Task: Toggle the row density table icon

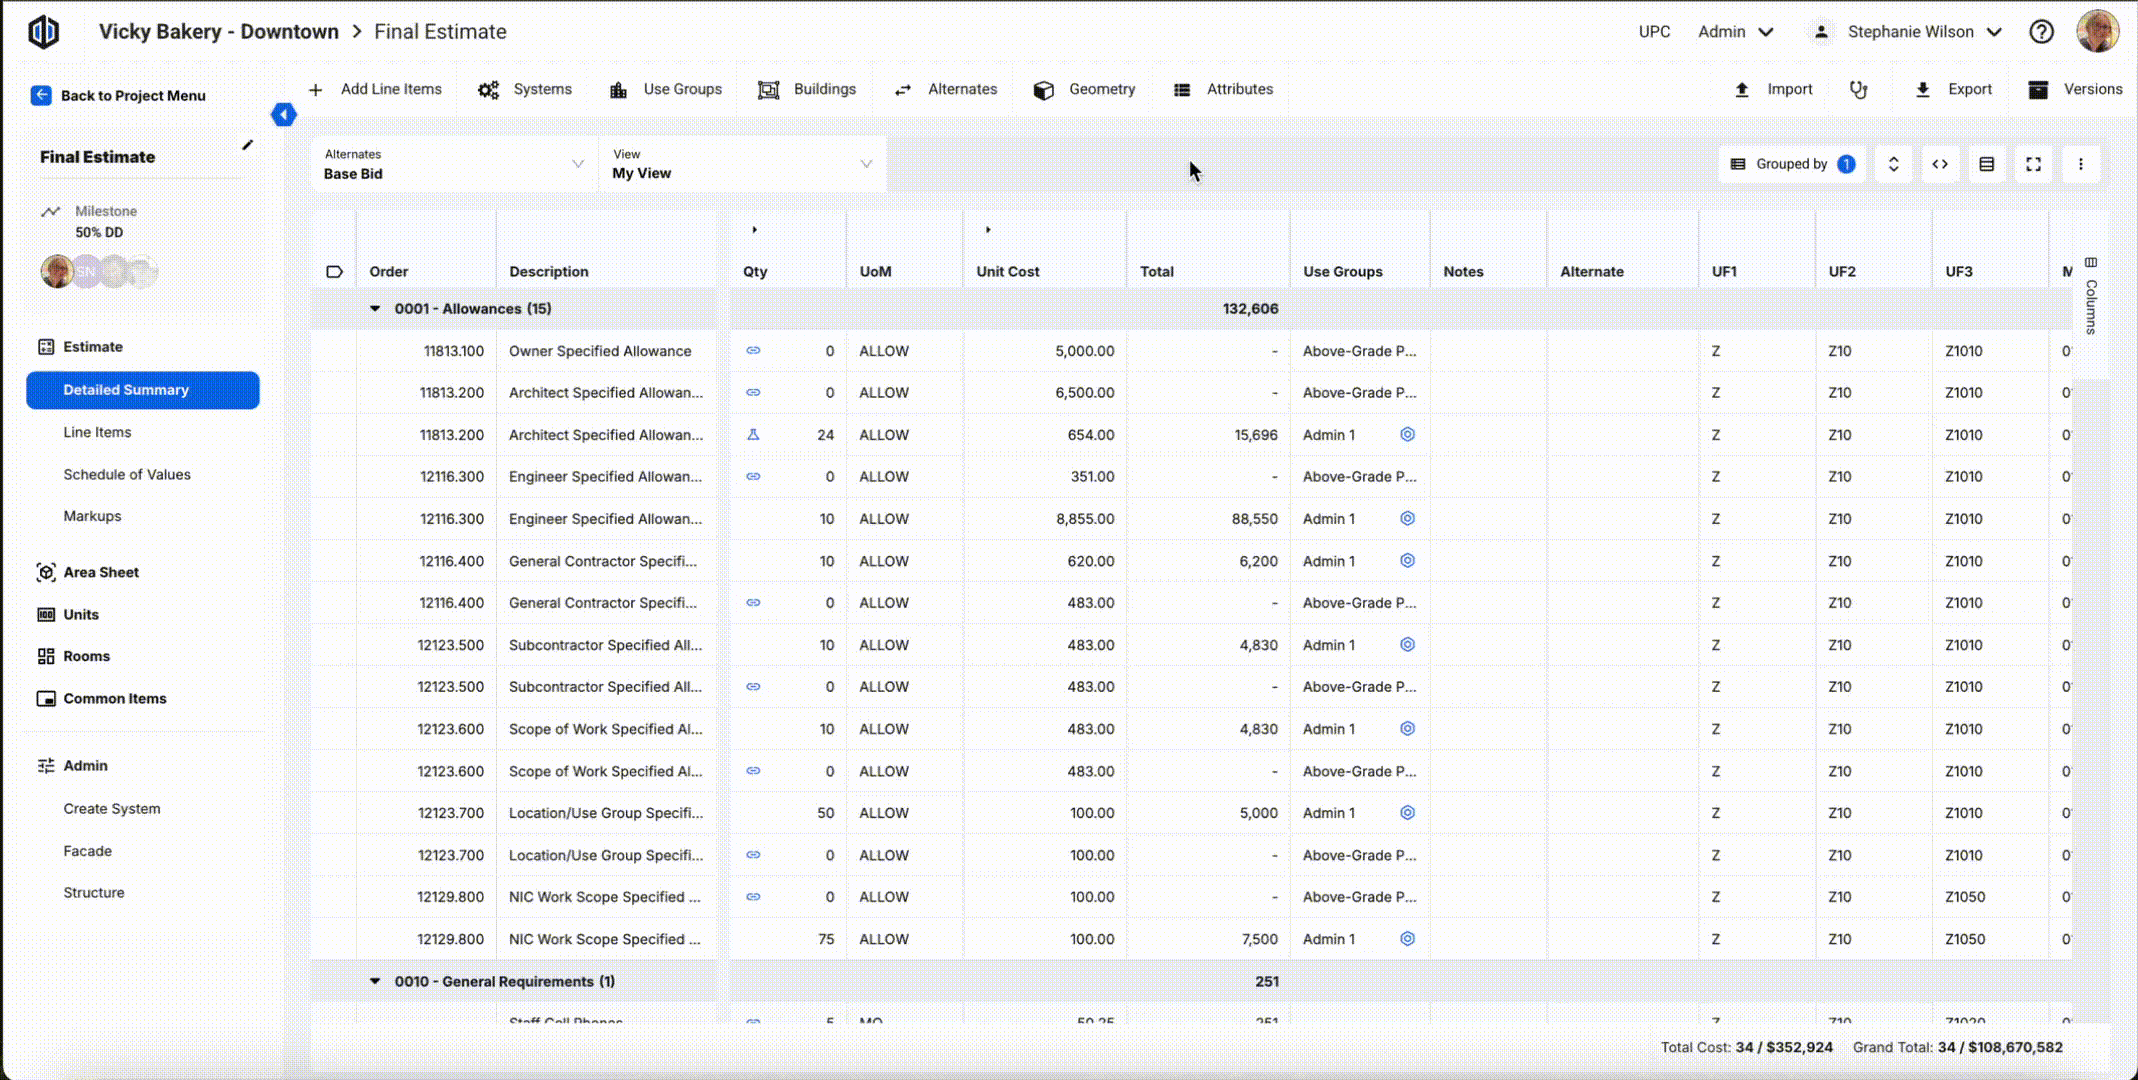Action: 1986,164
